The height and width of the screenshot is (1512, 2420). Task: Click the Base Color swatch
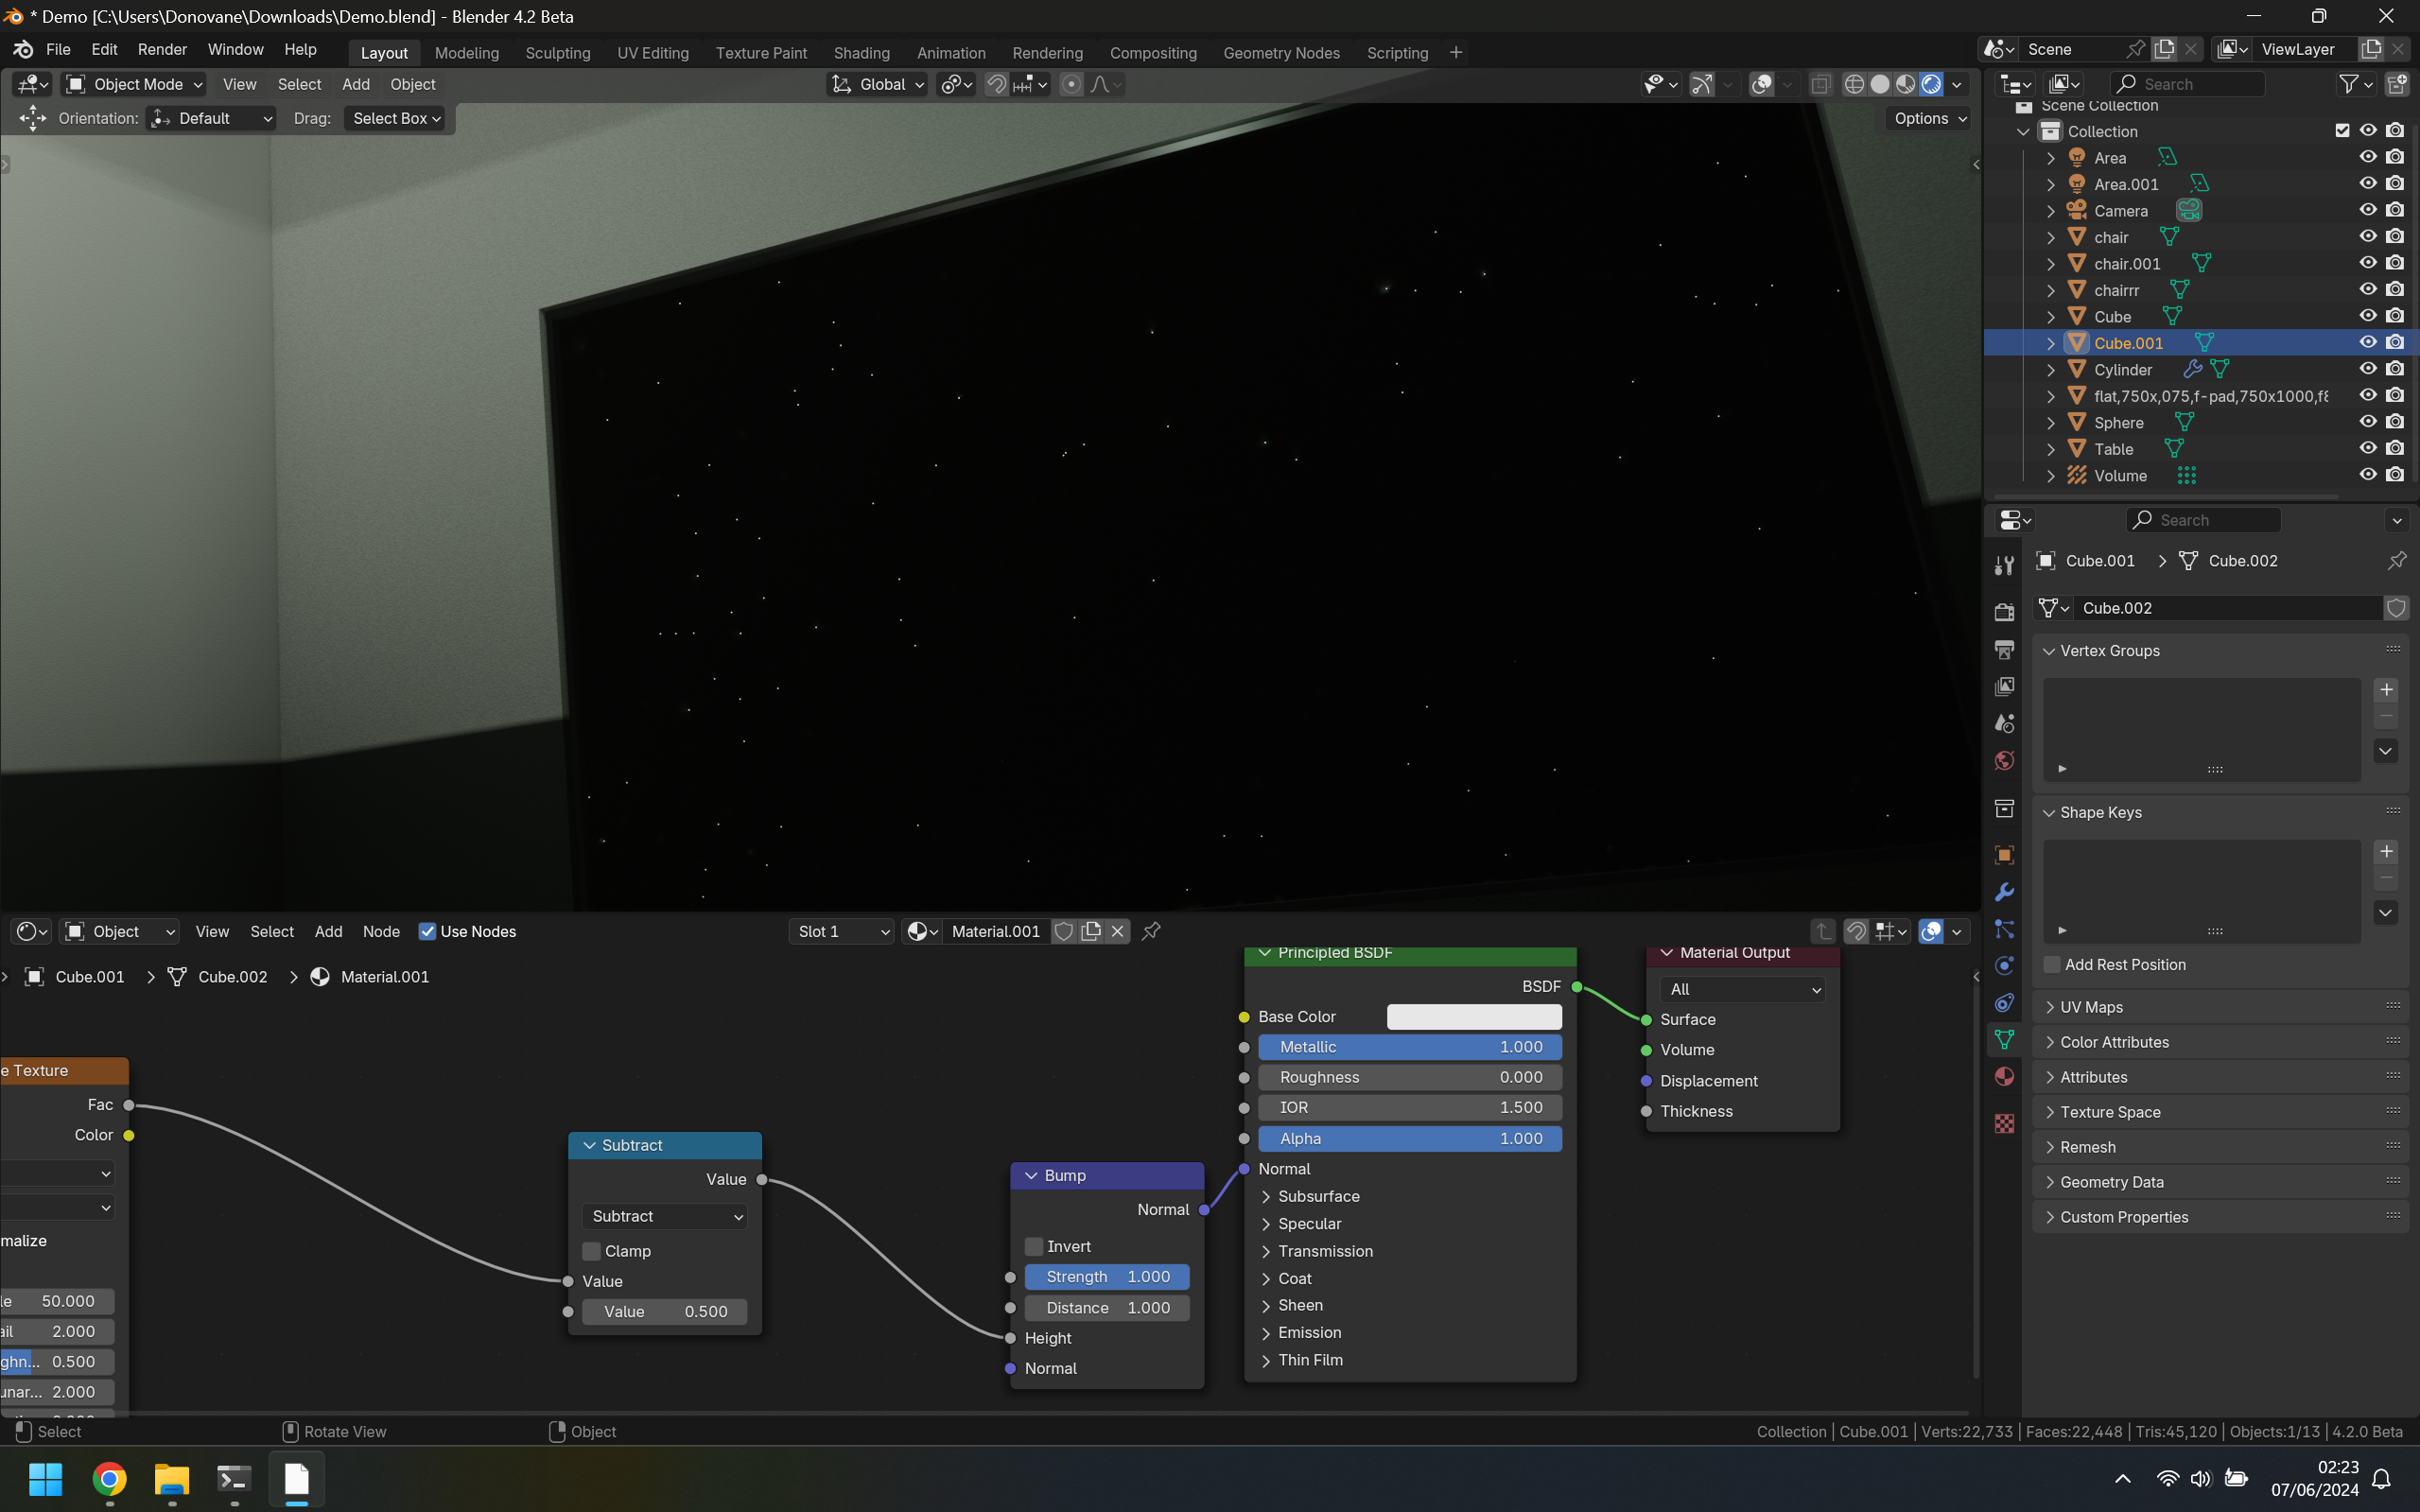[1474, 1017]
